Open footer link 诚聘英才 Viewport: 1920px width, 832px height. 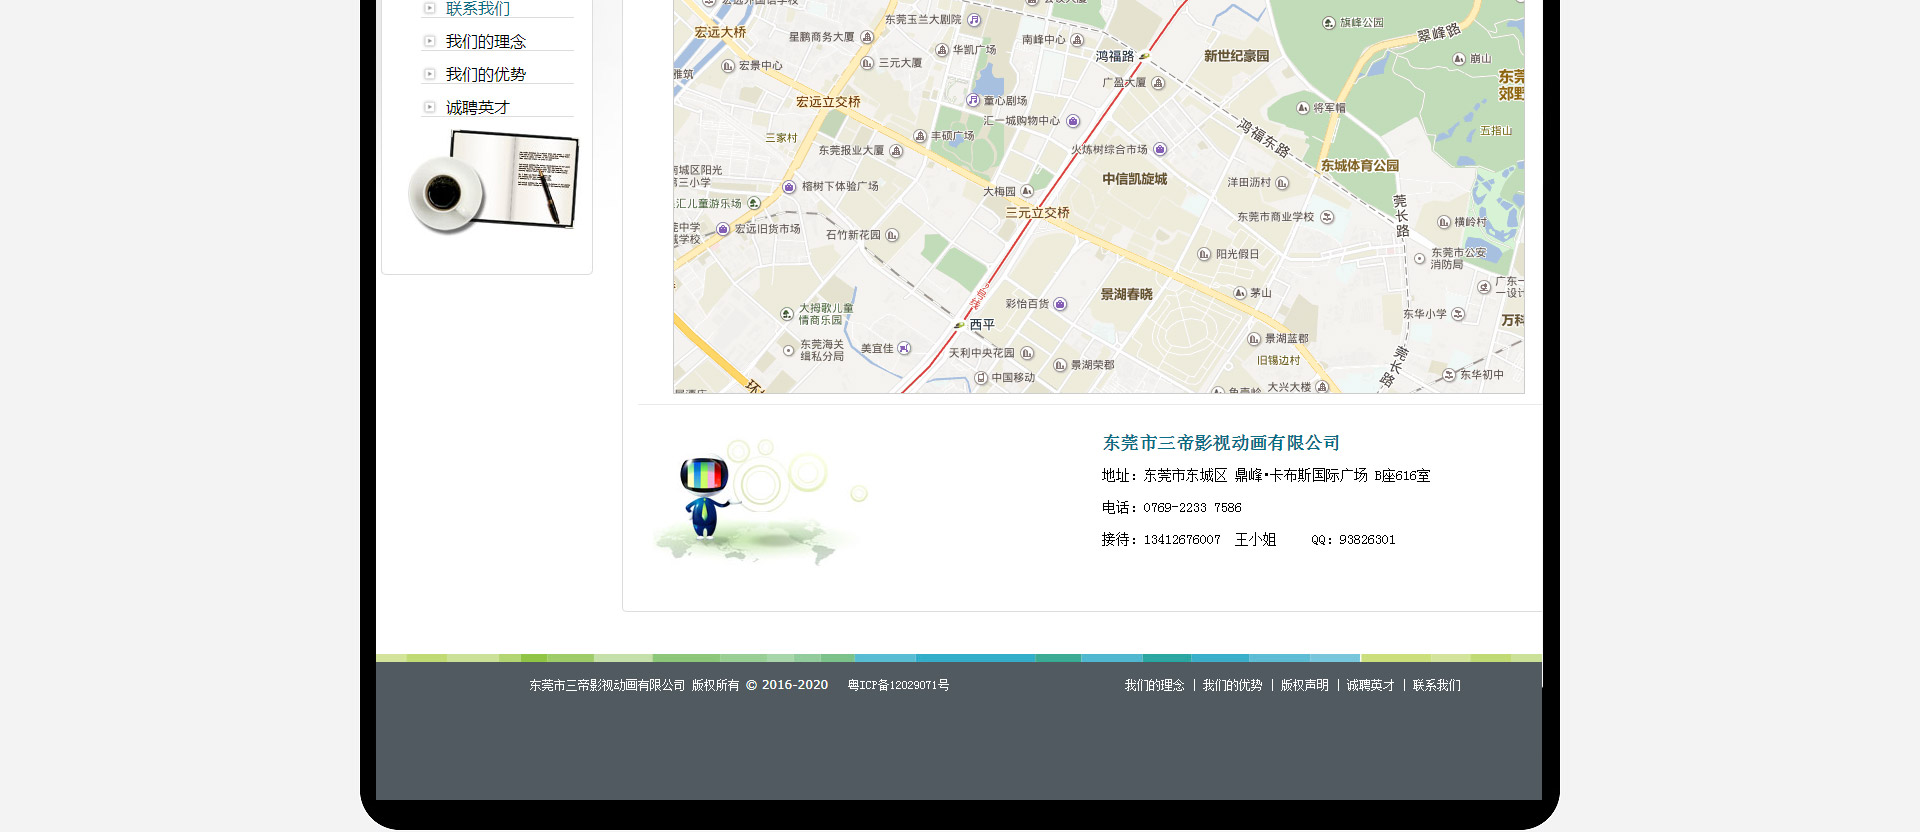[1370, 686]
